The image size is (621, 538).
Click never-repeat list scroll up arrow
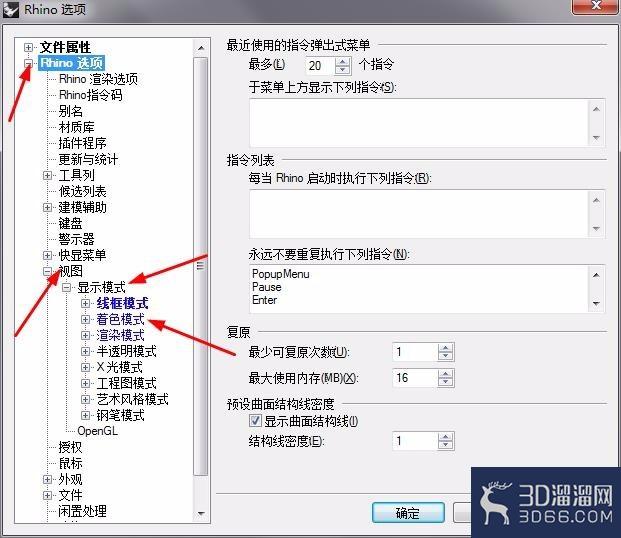click(596, 275)
